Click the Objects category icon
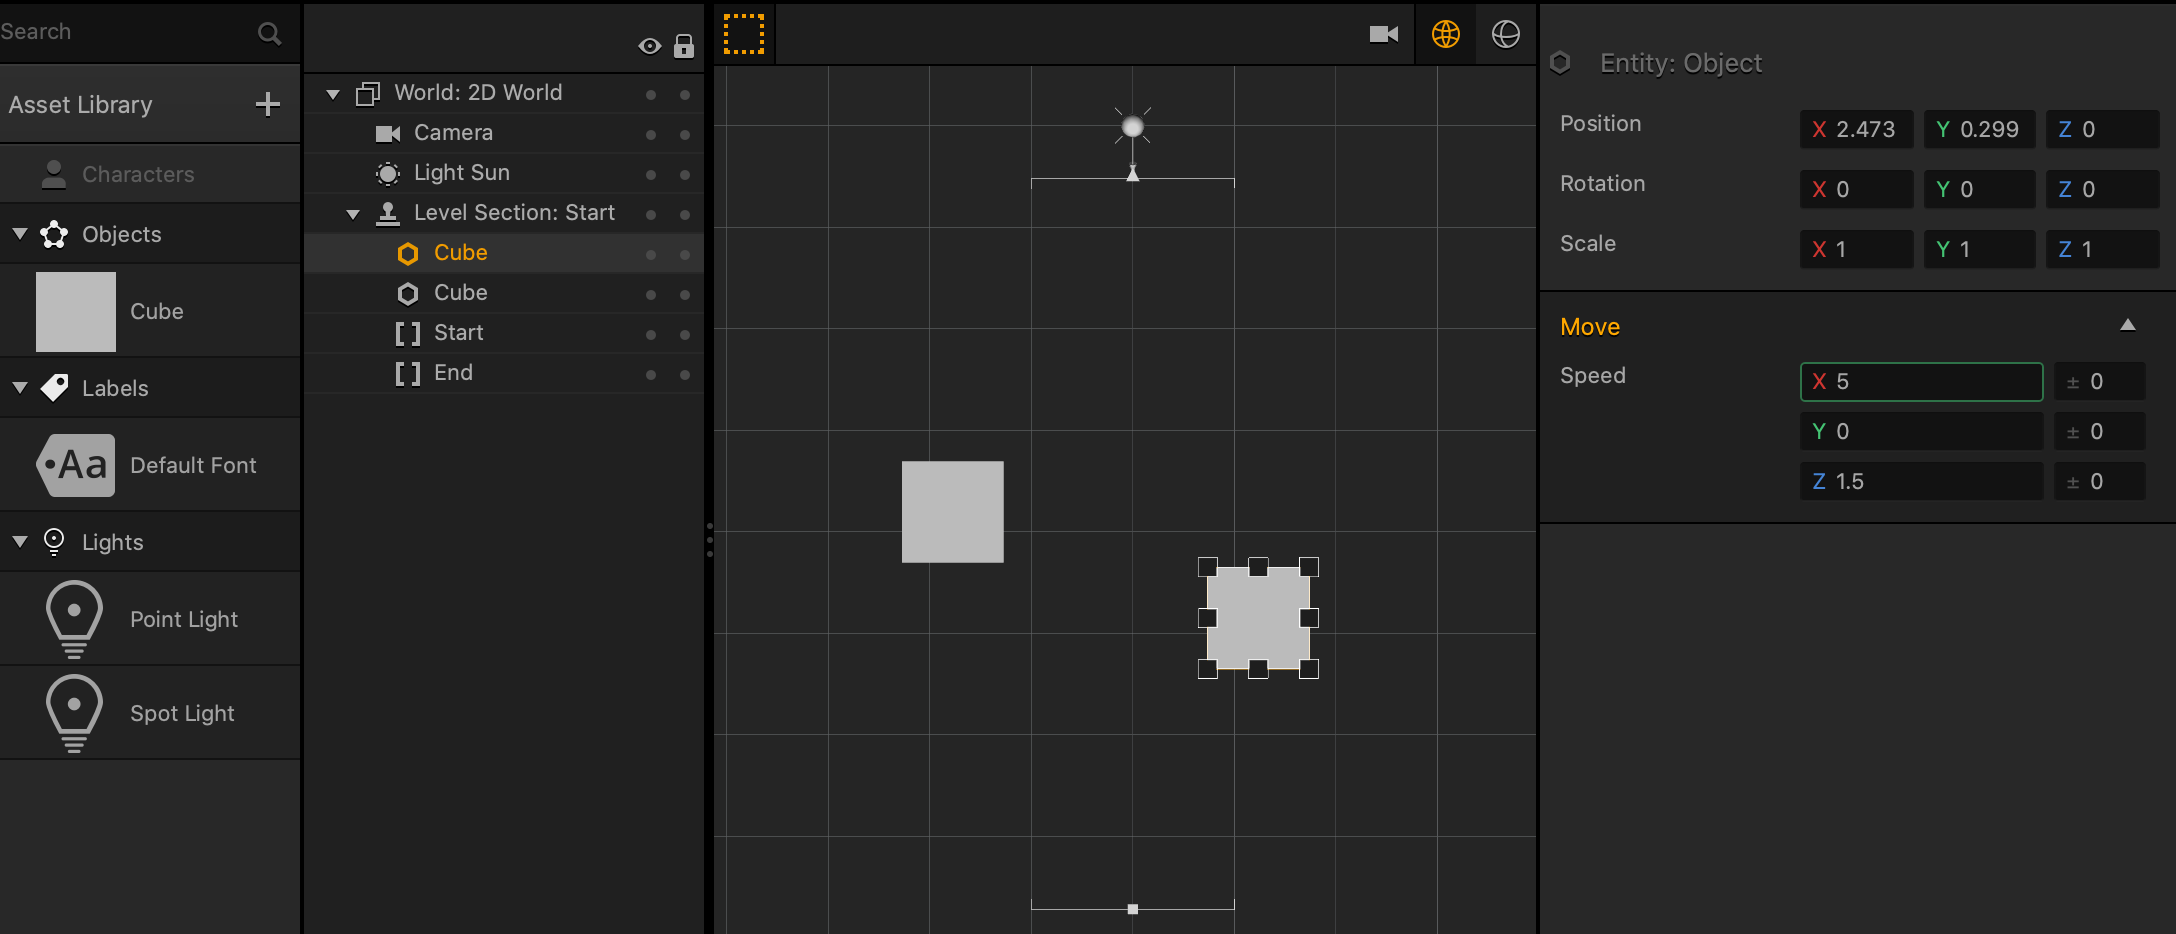Screen dimensions: 2176x934 tap(54, 234)
